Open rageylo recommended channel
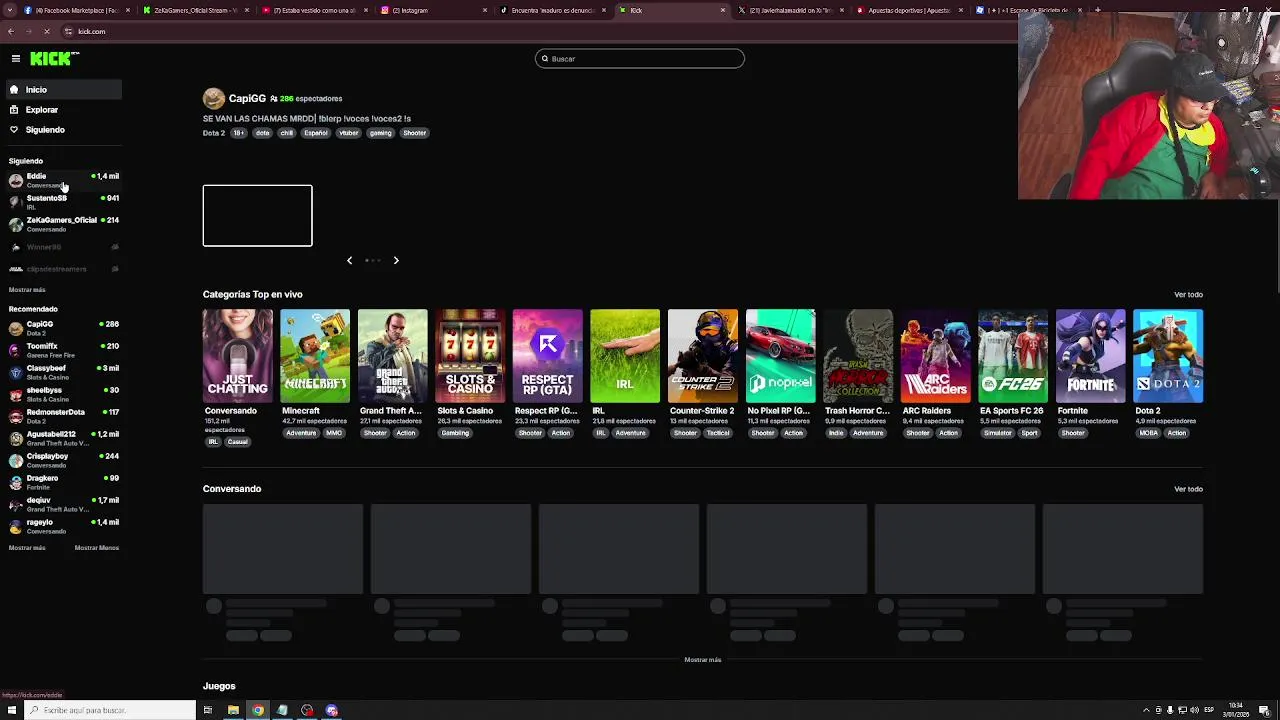This screenshot has height=720, width=1280. [63, 526]
